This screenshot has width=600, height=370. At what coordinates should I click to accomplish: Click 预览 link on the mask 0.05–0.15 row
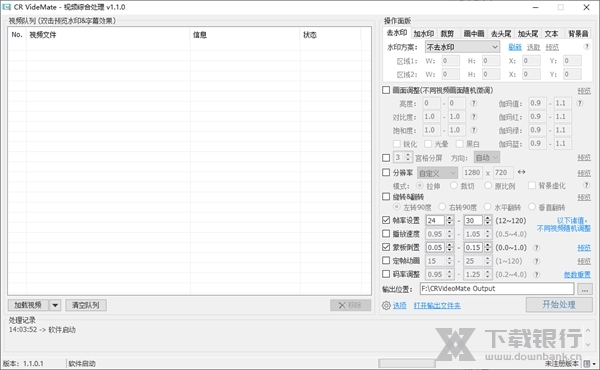(x=584, y=248)
